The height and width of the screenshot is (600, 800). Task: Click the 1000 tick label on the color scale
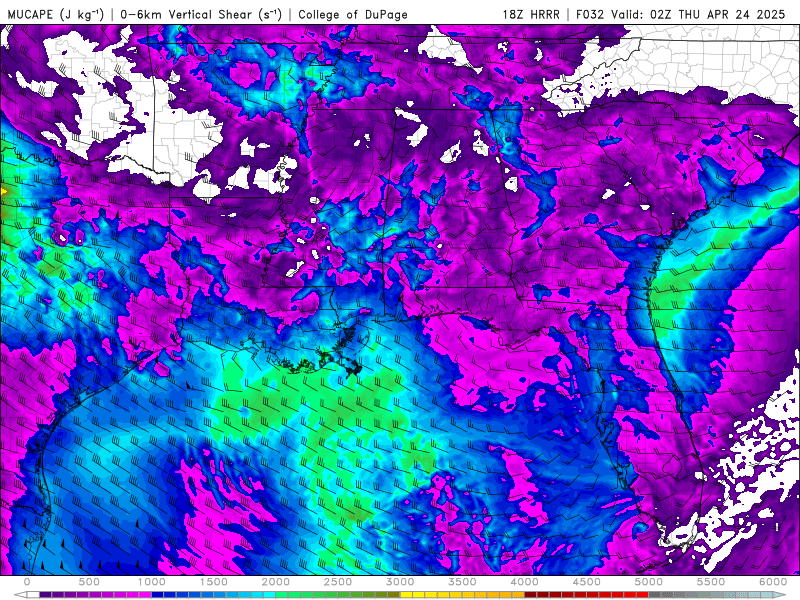pos(152,582)
